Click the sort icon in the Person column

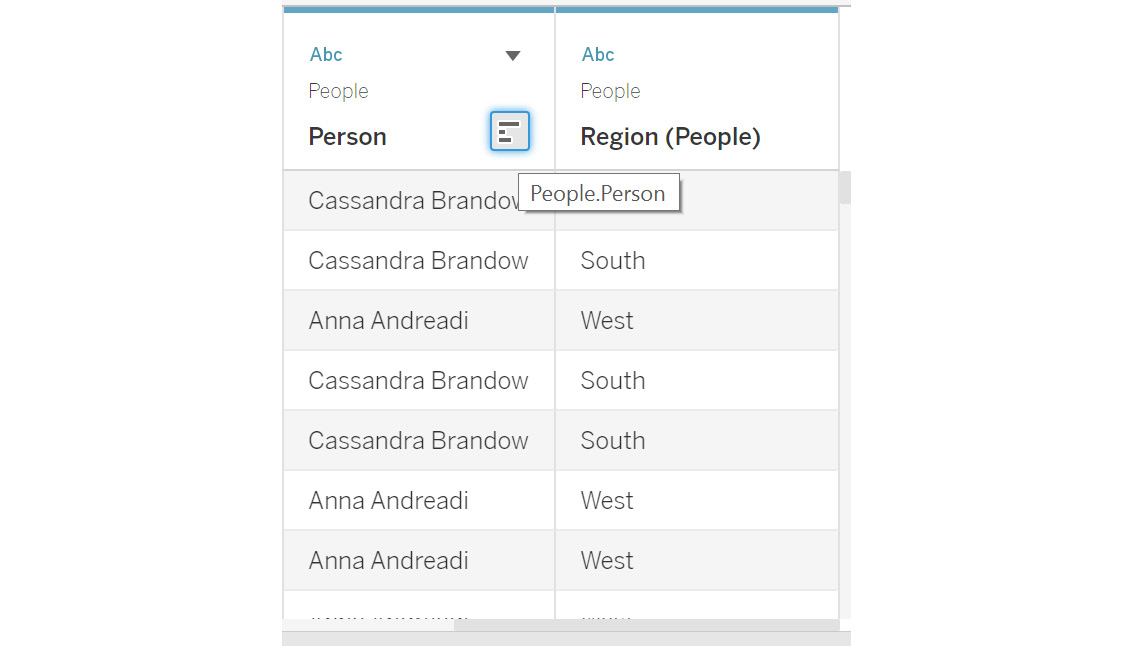click(x=509, y=131)
